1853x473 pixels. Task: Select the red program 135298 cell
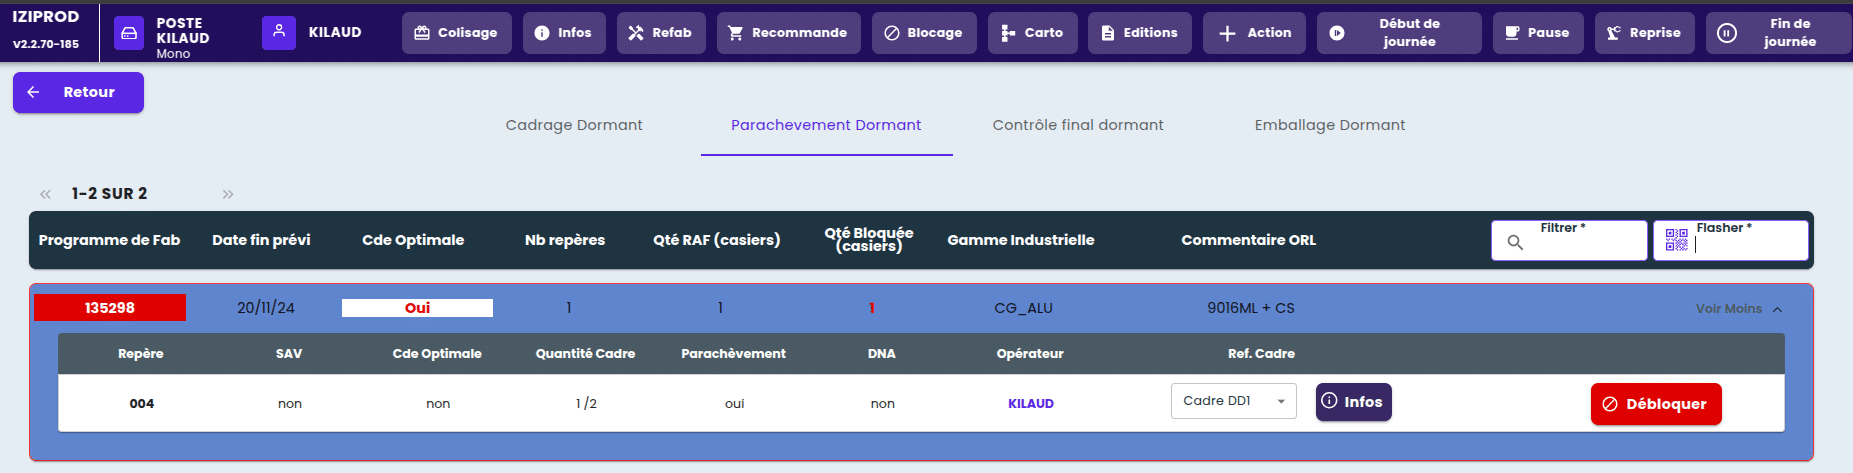[110, 308]
